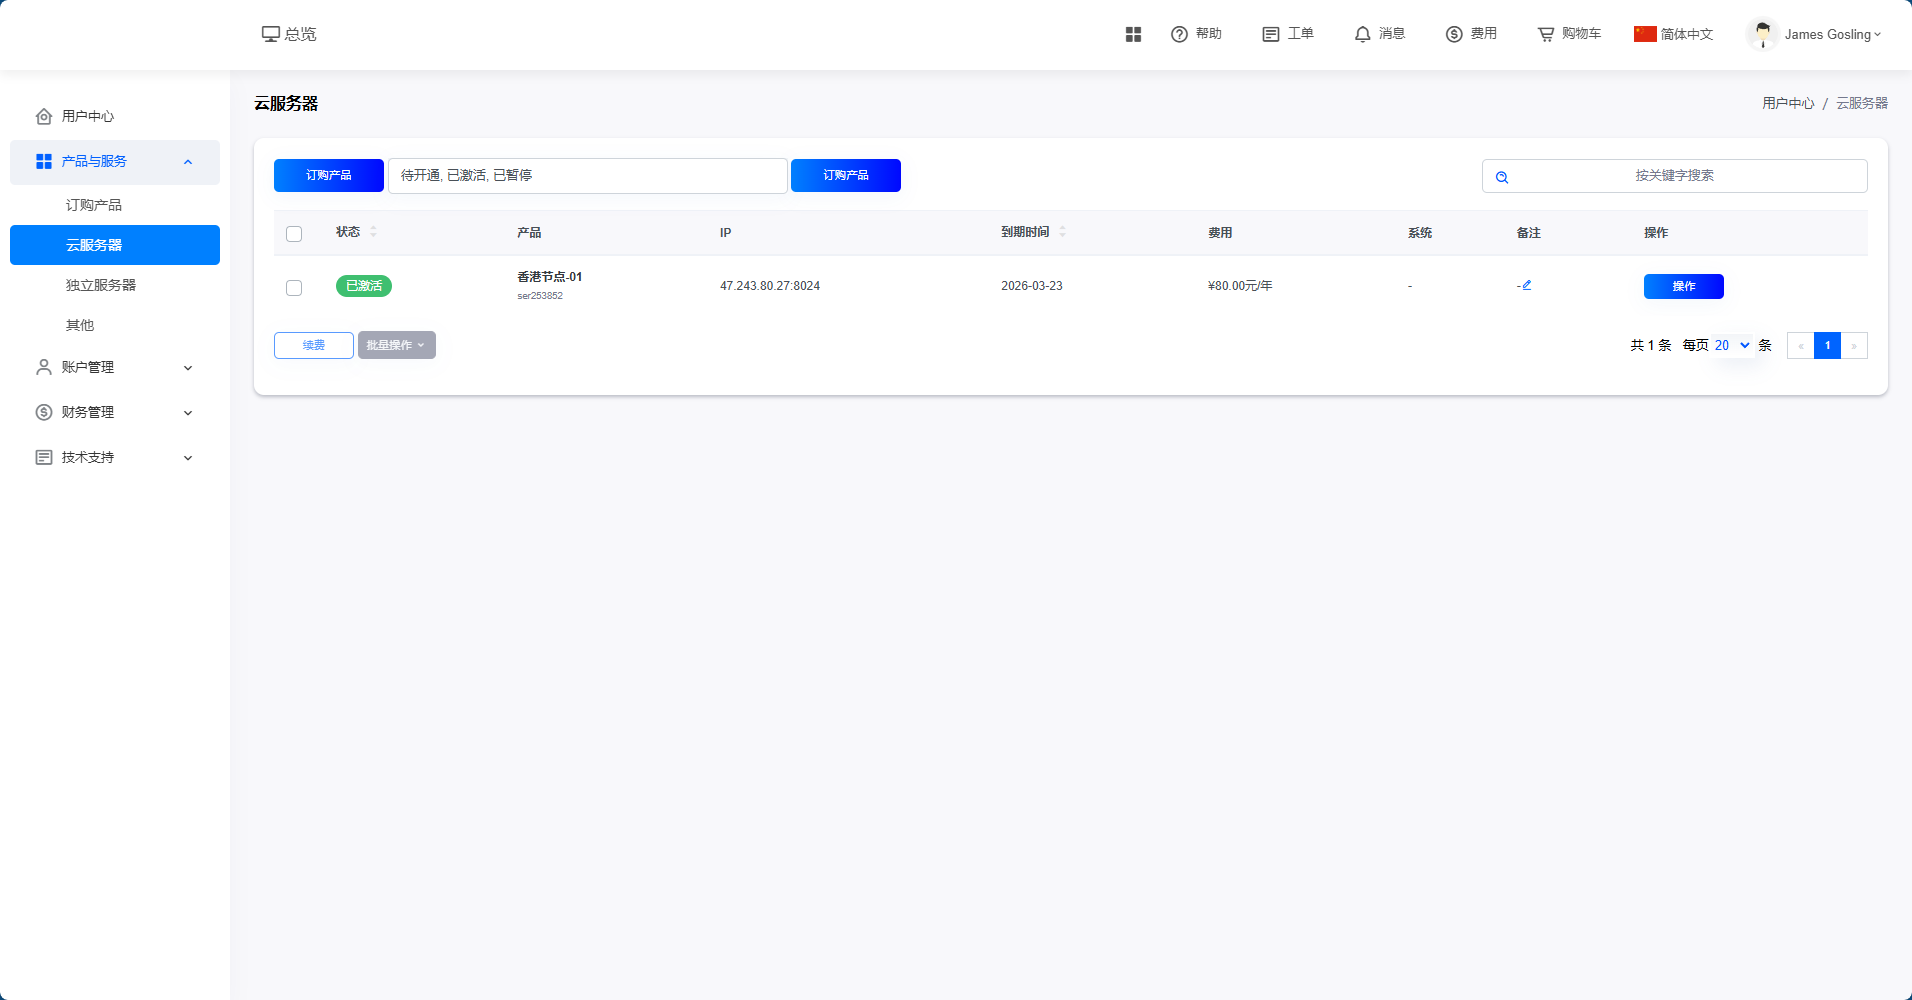Open the 工单 ticket icon
1912x1000 pixels.
(x=1270, y=34)
